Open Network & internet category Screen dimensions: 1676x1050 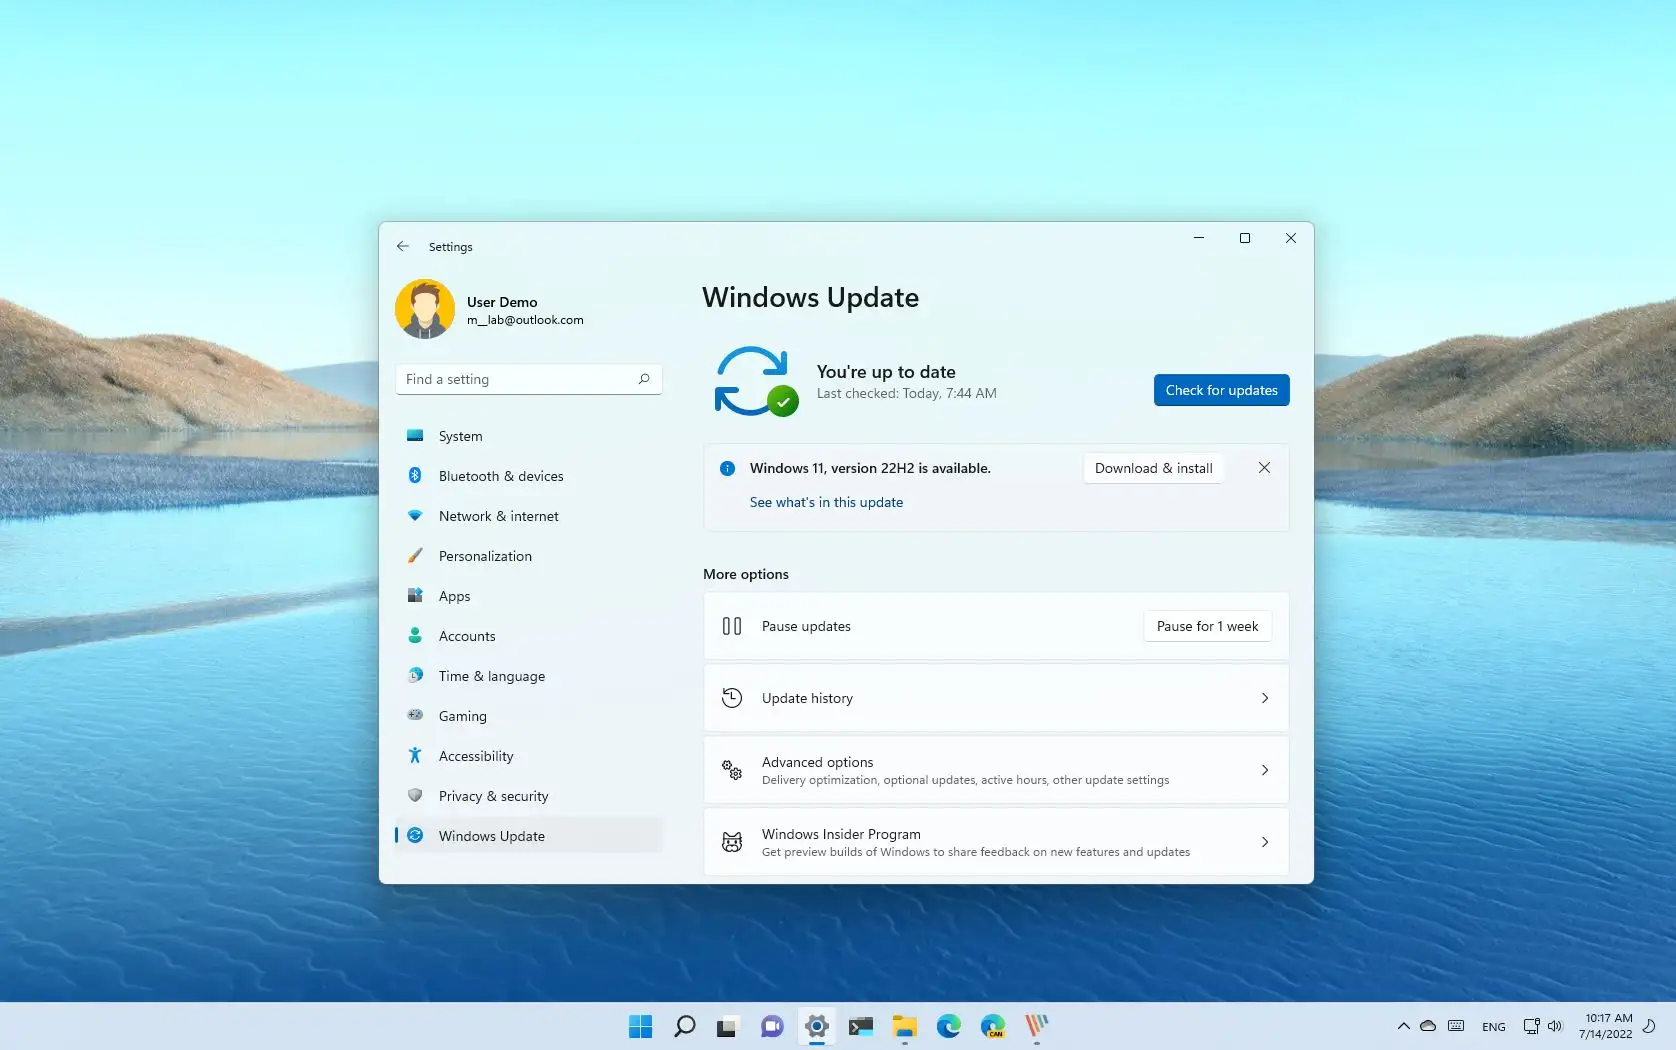(x=529, y=516)
